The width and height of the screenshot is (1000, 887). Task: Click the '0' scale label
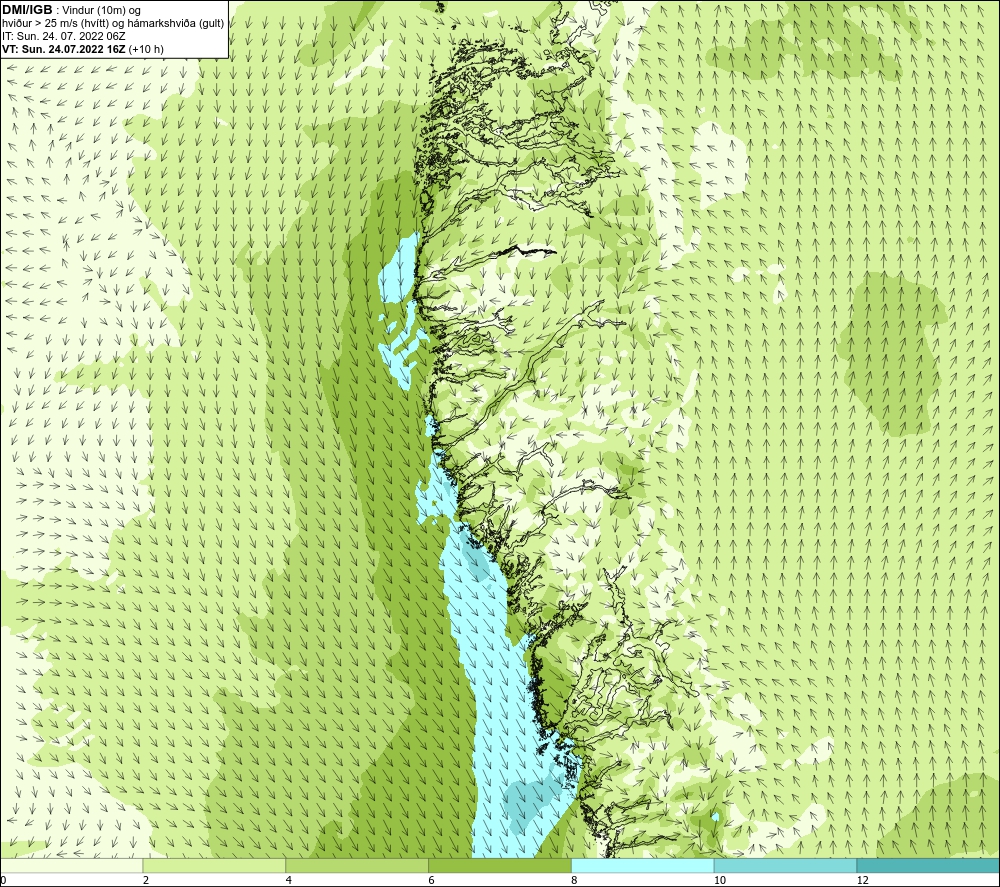tap(3, 880)
